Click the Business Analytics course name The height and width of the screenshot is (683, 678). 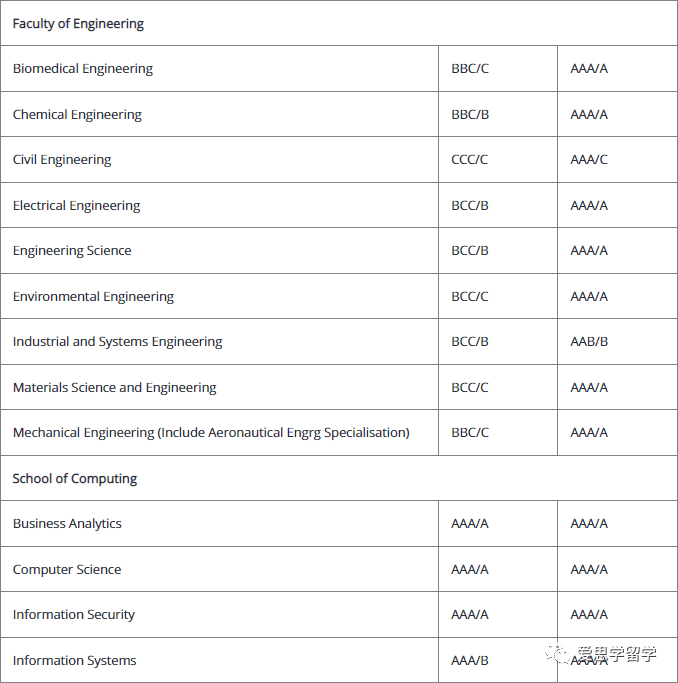(67, 524)
